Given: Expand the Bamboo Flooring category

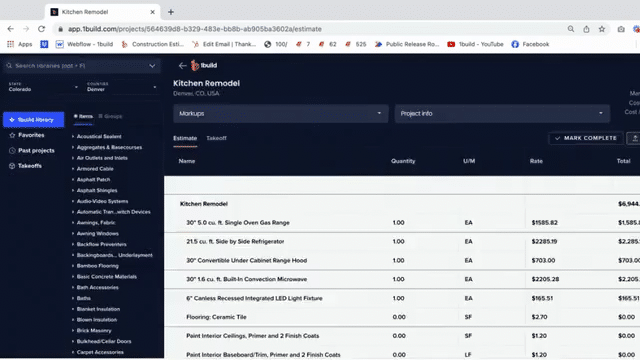Looking at the screenshot, I should [x=95, y=266].
